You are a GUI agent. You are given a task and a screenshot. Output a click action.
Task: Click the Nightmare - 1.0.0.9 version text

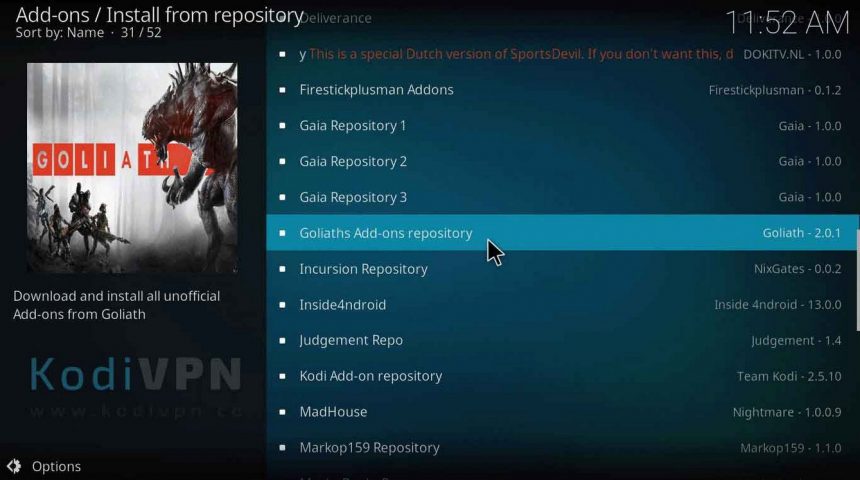(x=787, y=412)
